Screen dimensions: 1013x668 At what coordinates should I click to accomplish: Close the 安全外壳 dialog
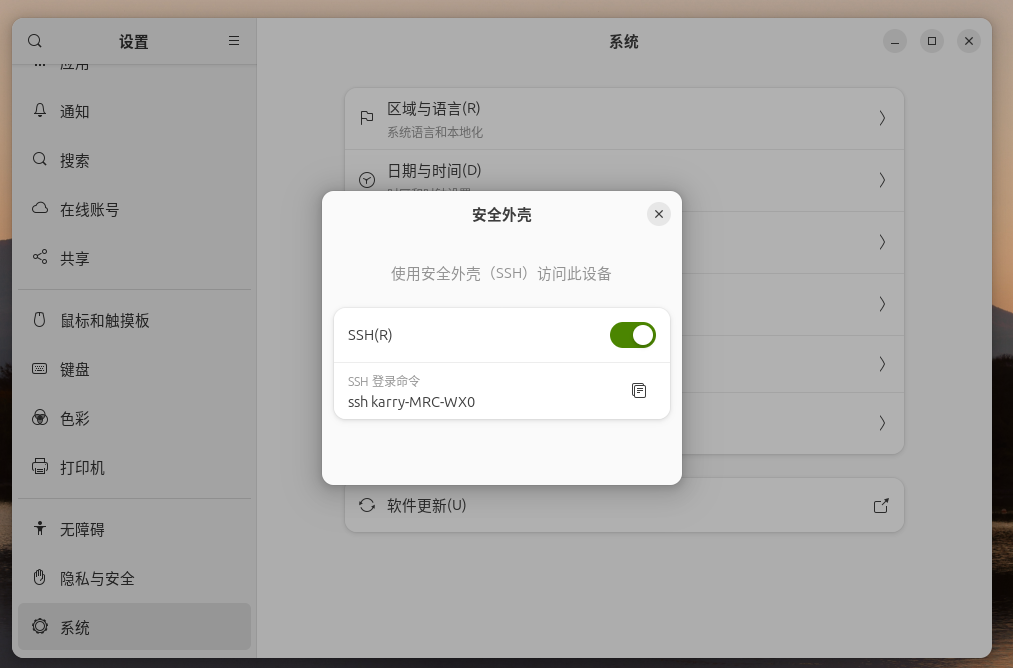pos(658,214)
